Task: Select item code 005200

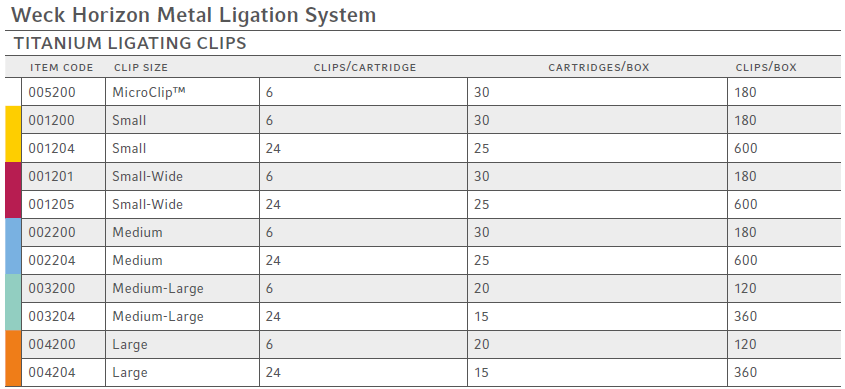Action: coord(52,93)
